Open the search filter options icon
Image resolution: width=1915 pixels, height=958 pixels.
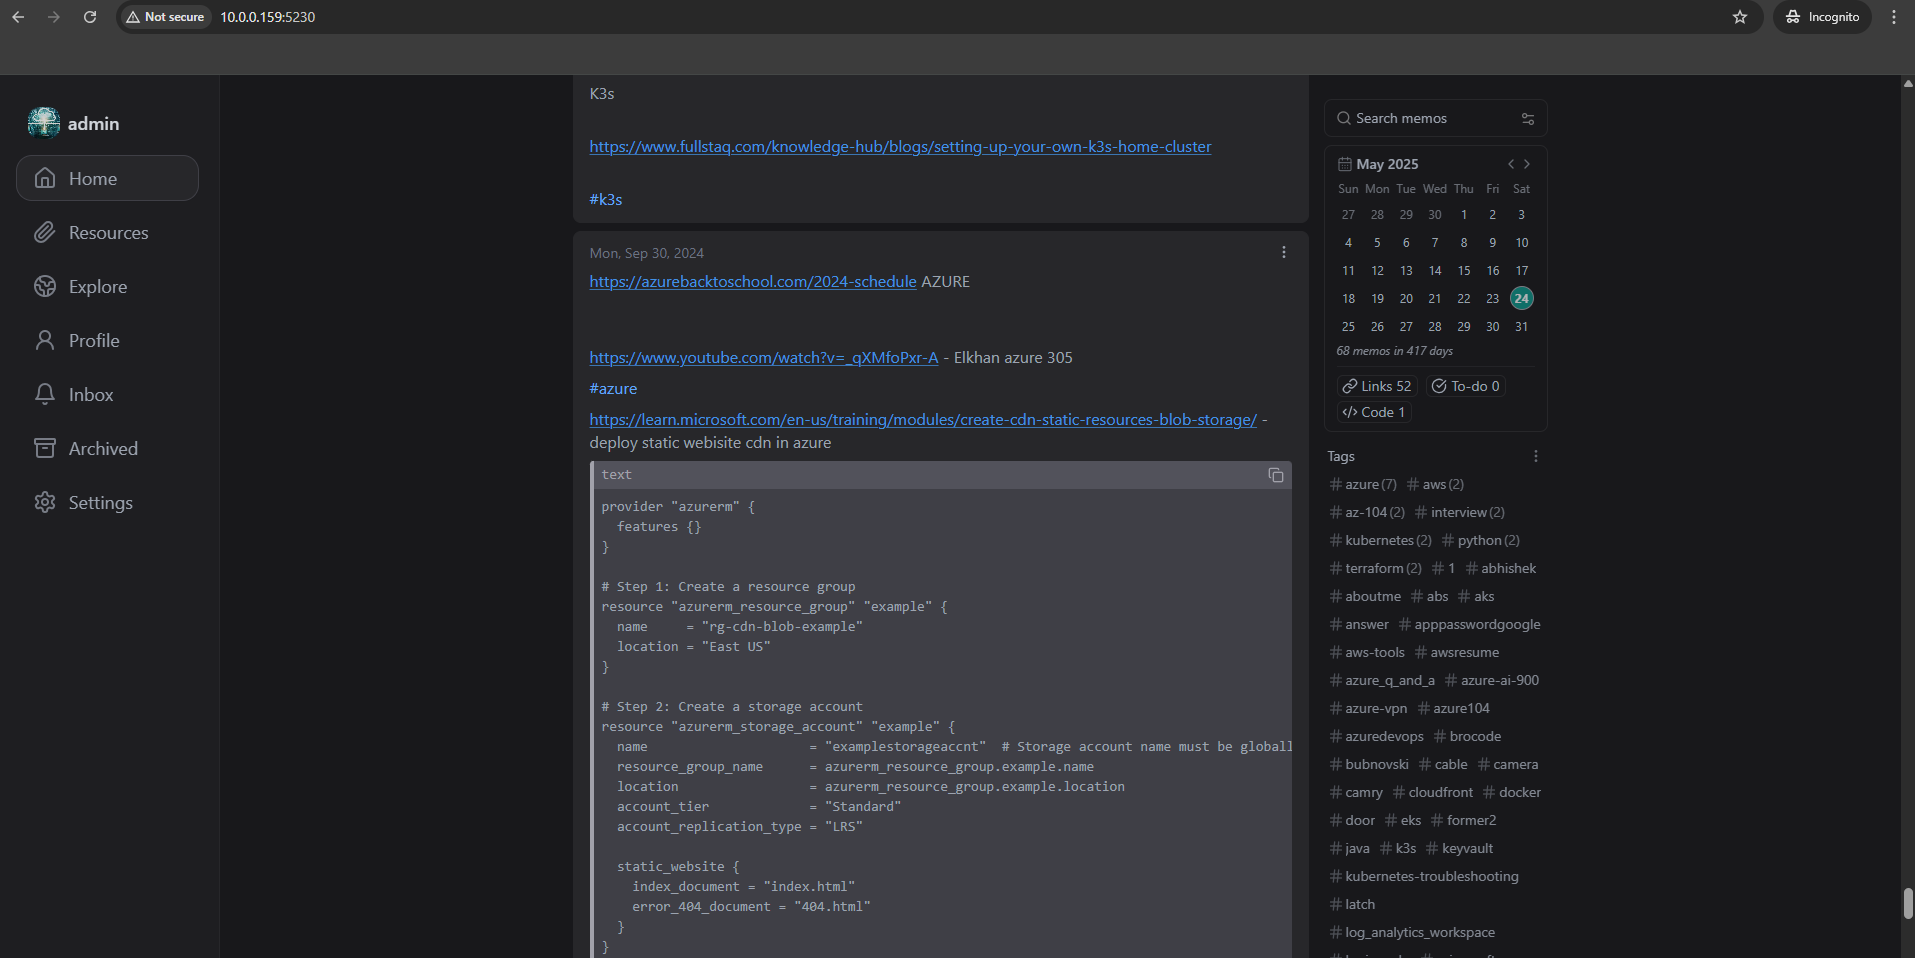click(x=1527, y=119)
